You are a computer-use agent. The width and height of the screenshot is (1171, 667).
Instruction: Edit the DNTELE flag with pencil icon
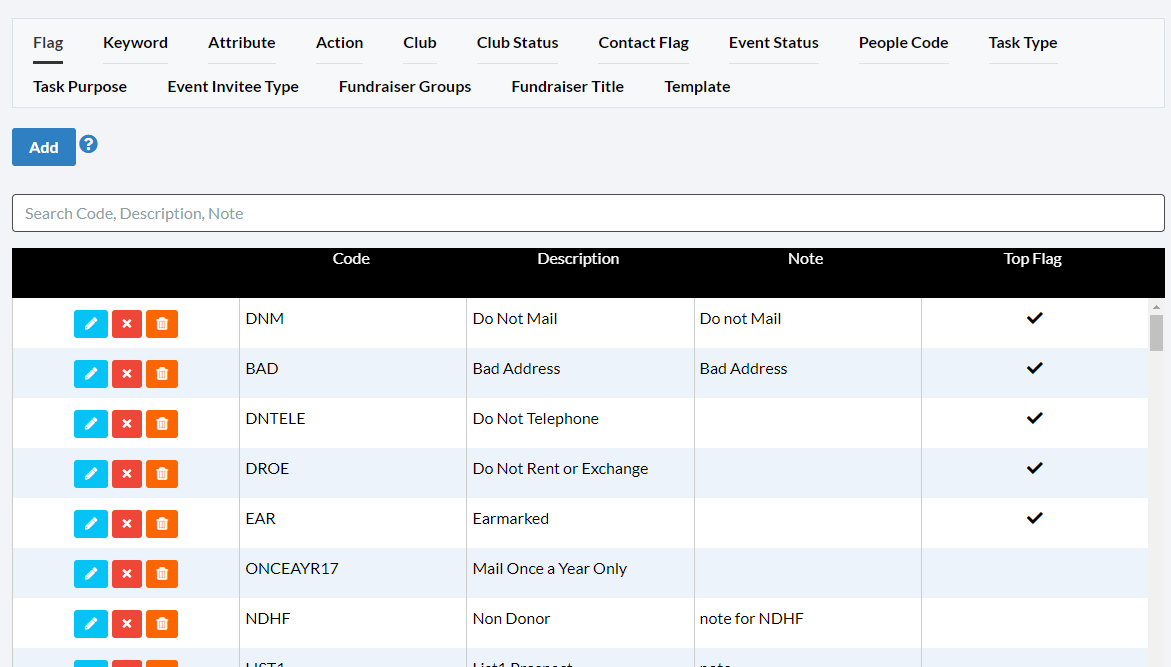(90, 424)
